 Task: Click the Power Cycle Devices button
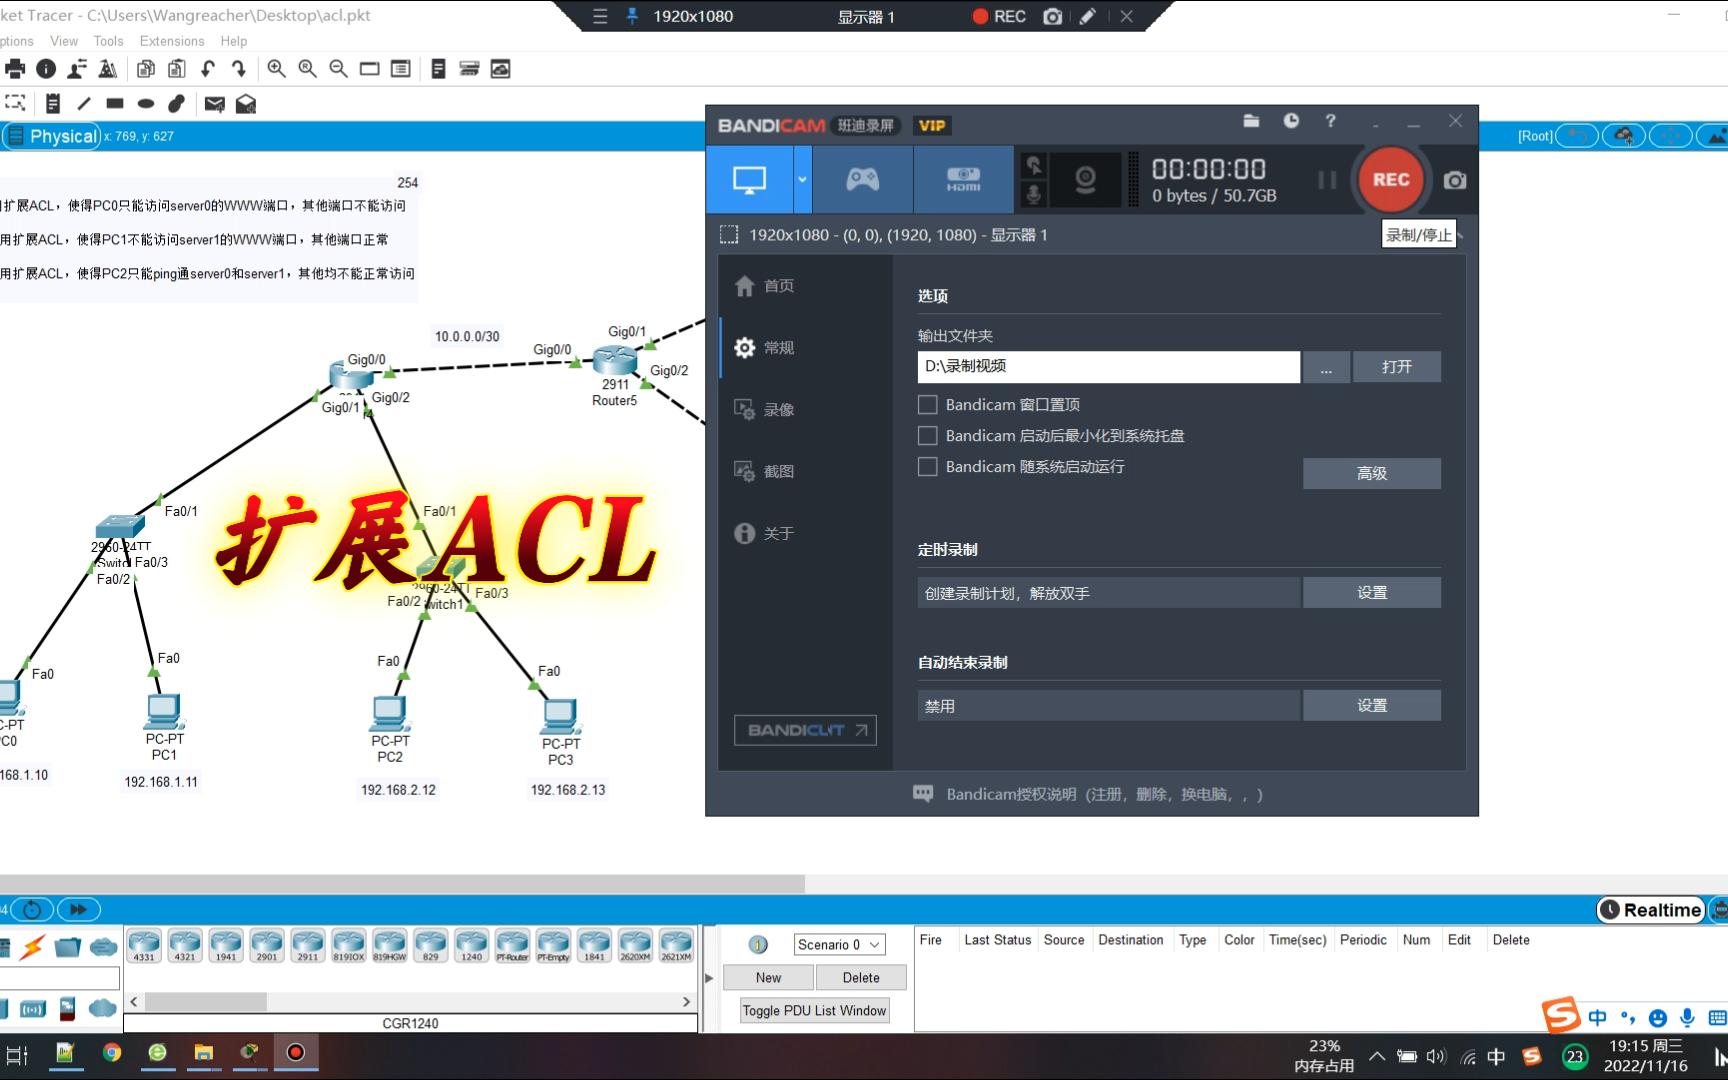click(32, 909)
